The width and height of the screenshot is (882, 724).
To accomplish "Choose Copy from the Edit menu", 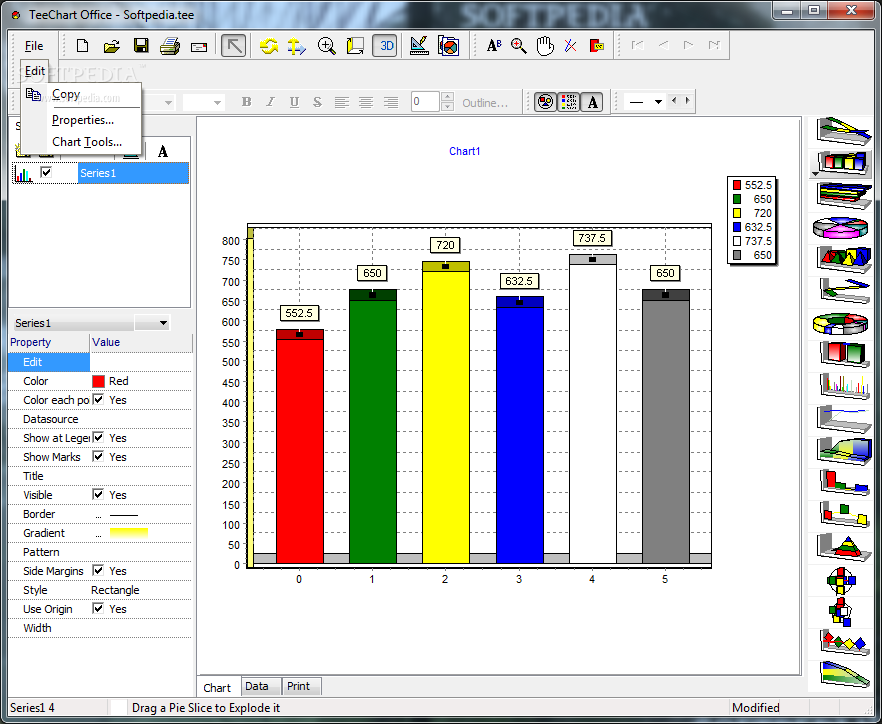I will (66, 95).
